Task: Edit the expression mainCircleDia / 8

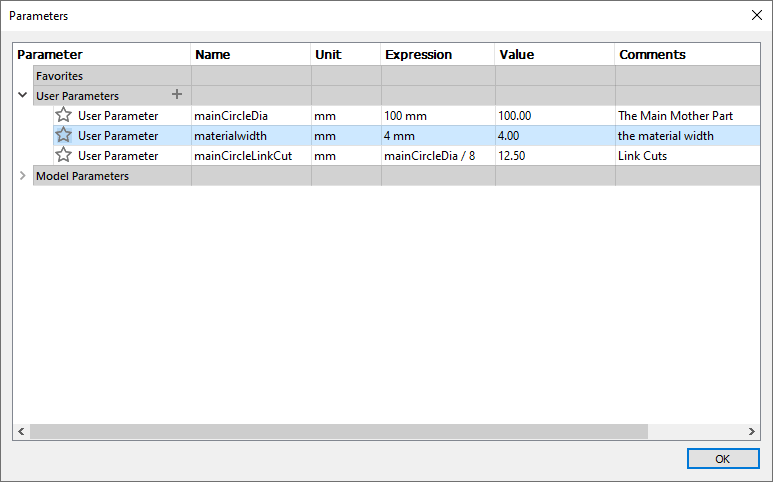Action: [x=438, y=156]
